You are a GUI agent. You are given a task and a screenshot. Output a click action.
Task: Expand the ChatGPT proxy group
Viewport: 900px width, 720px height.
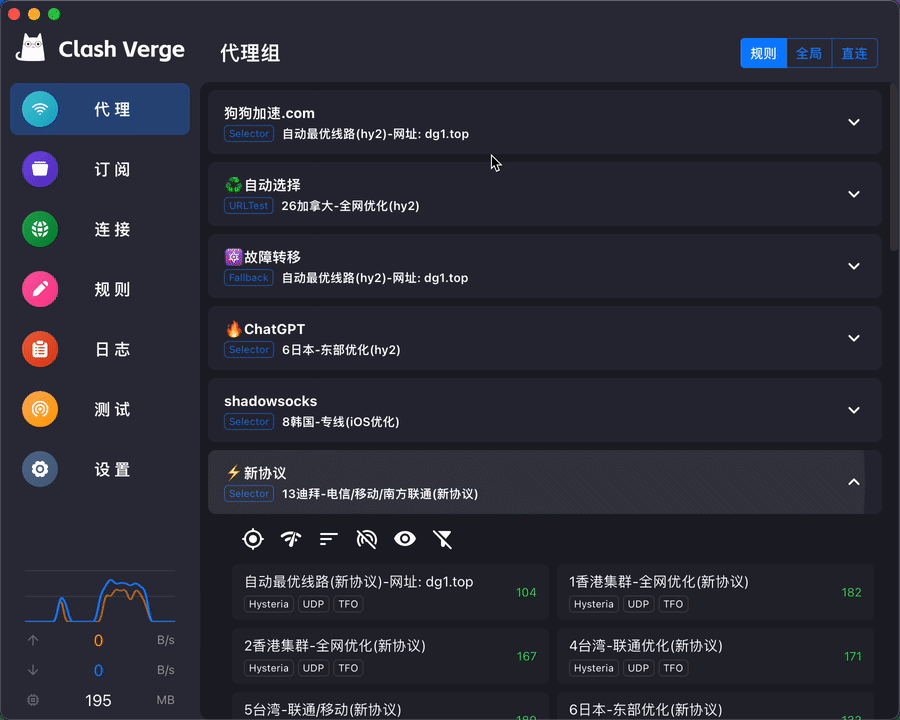pos(853,338)
